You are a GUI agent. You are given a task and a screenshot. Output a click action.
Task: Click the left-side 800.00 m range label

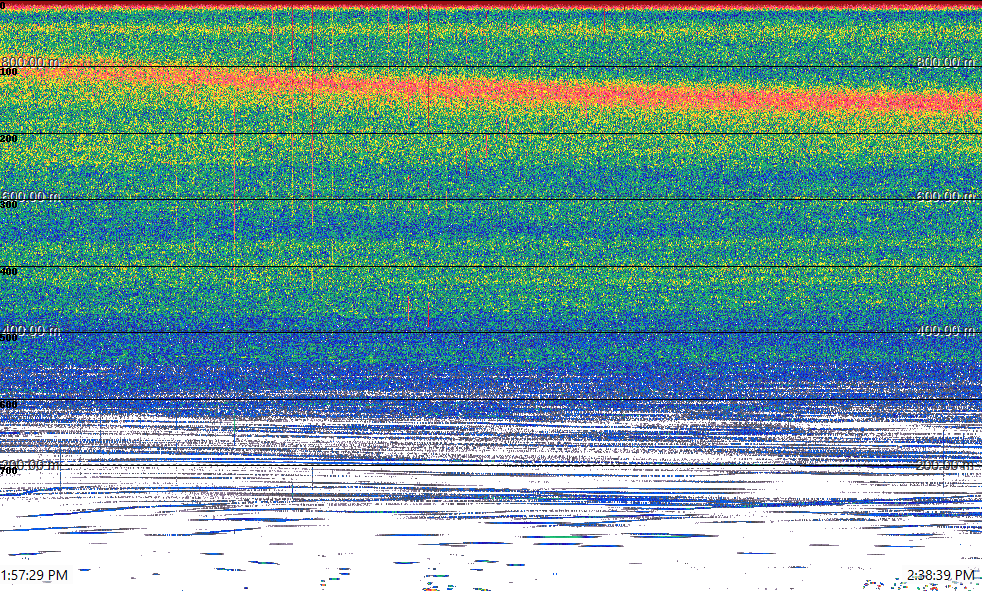tap(30, 61)
